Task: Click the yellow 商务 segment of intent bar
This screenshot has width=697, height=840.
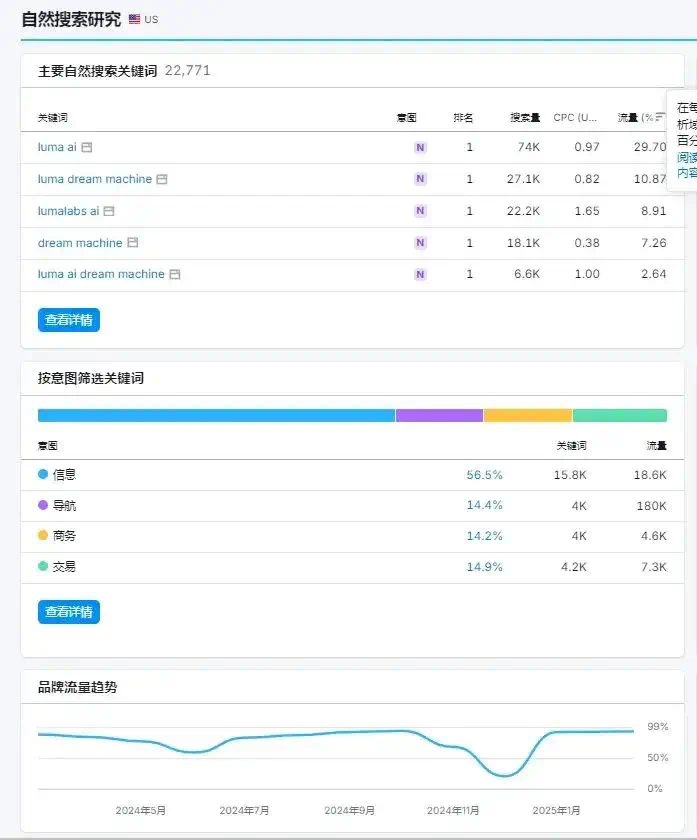Action: (528, 415)
